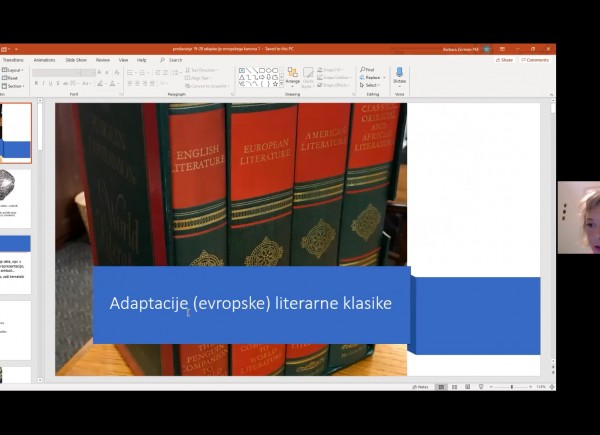Click the Decrease List Level icon
Screen dimensions: 600x435
pyautogui.click(x=157, y=72)
